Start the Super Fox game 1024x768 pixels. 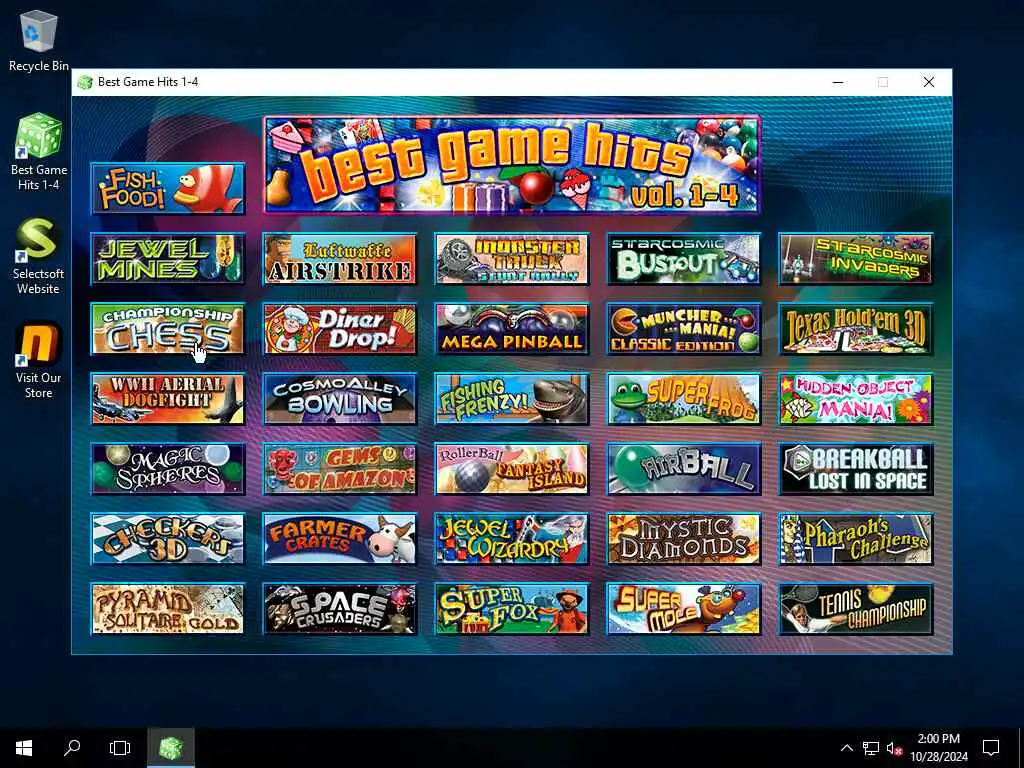pos(512,609)
